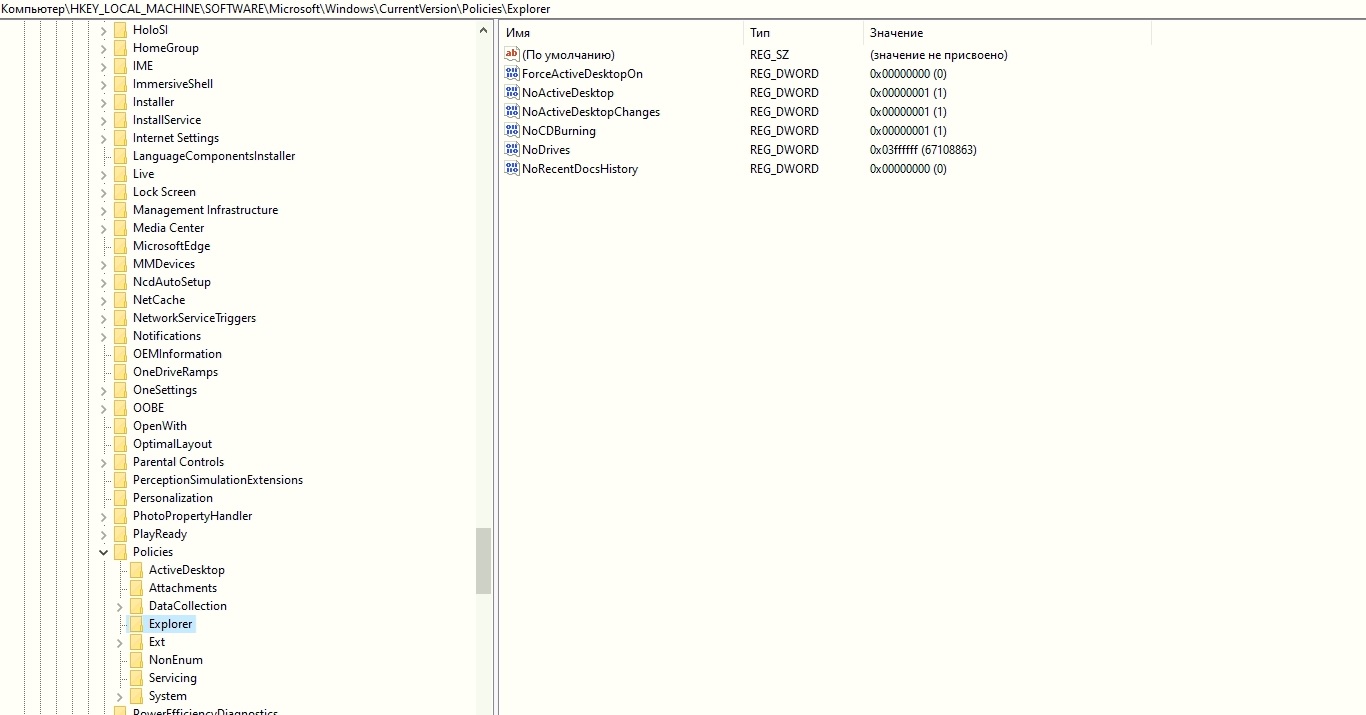
Task: Click the NoActiveDesktopChanges value icon
Action: point(512,112)
